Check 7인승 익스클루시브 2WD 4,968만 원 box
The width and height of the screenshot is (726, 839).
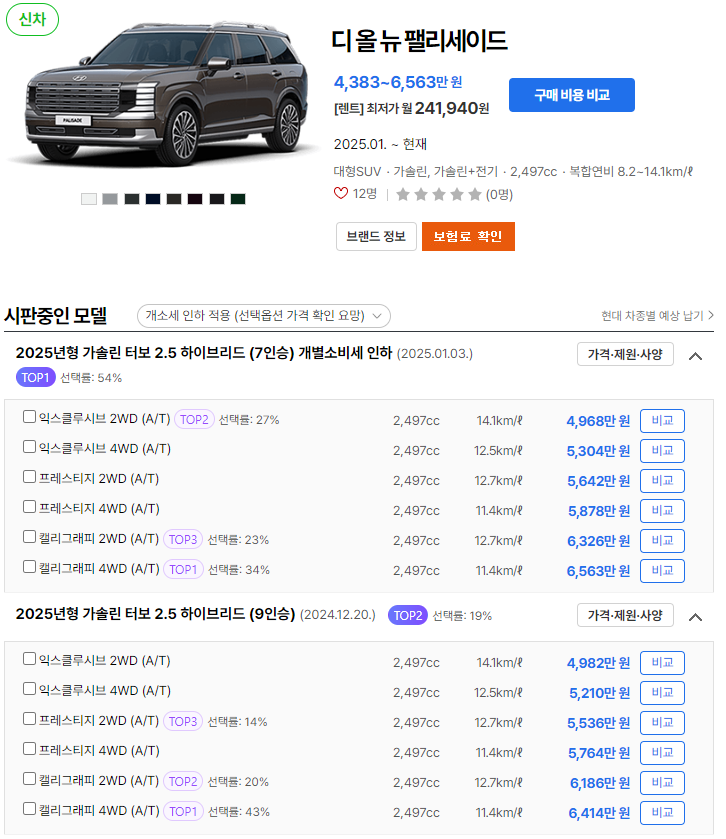coord(29,417)
